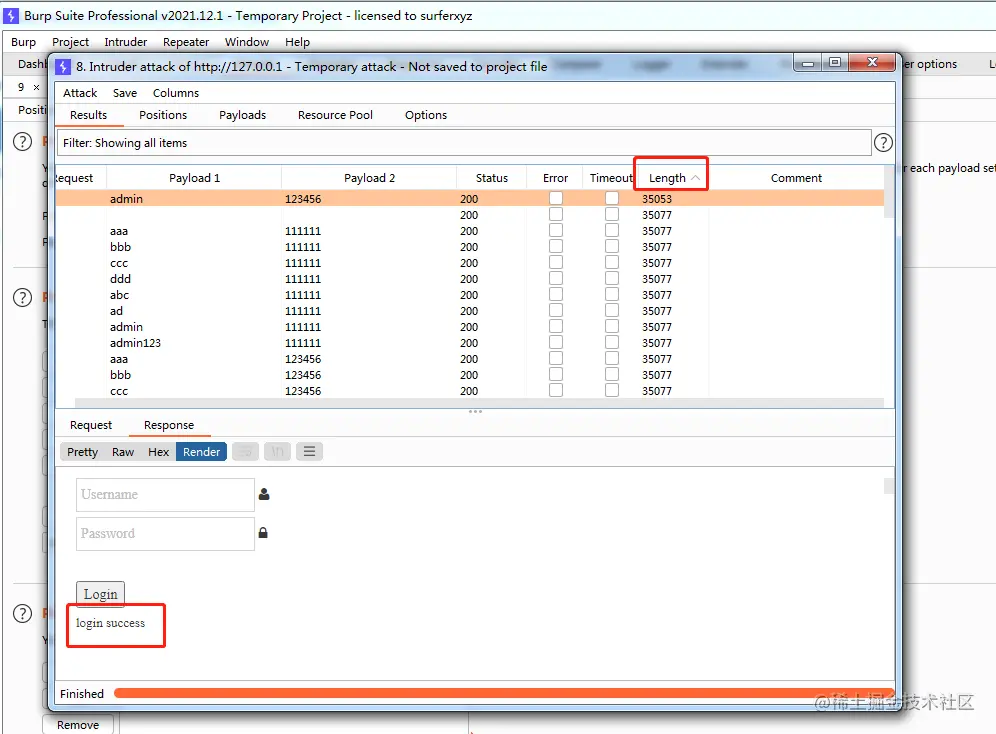Switch response view to Raw

(123, 451)
